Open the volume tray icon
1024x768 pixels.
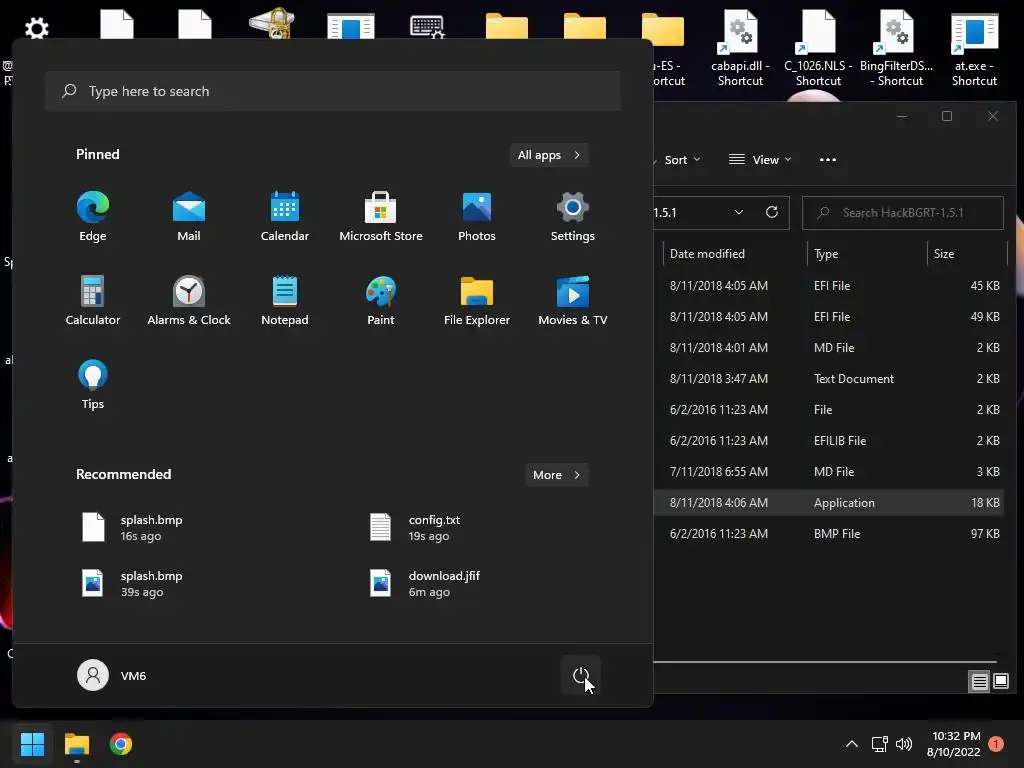904,744
